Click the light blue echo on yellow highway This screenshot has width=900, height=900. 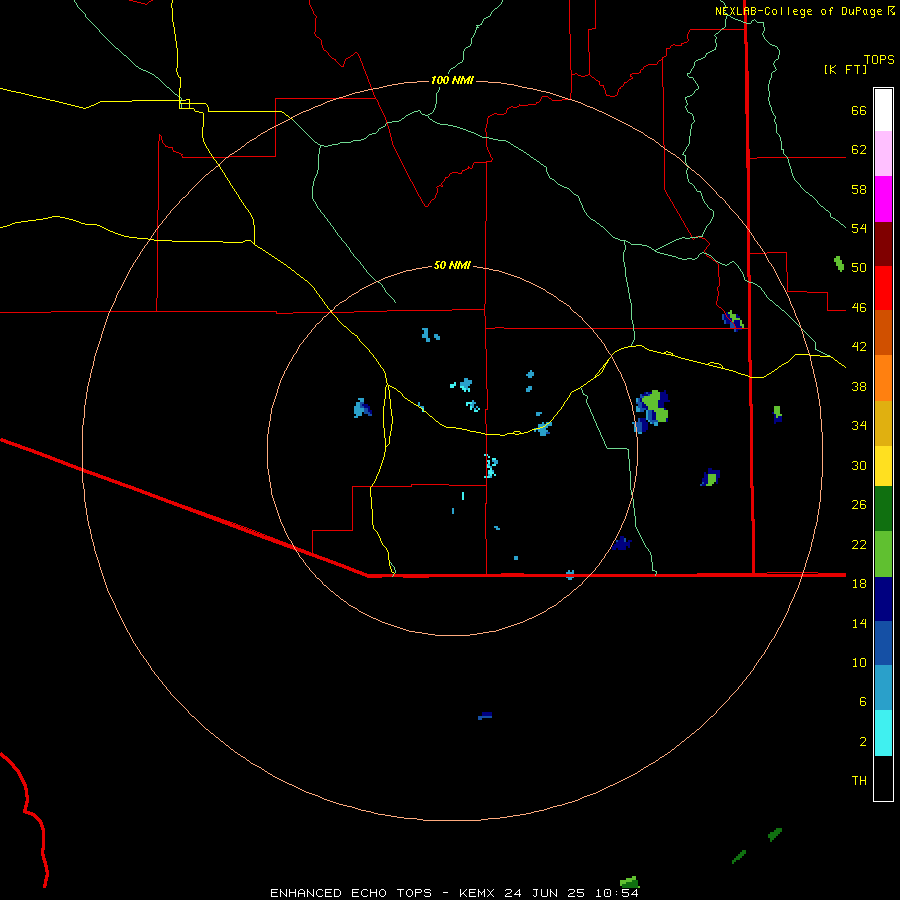pos(542,428)
